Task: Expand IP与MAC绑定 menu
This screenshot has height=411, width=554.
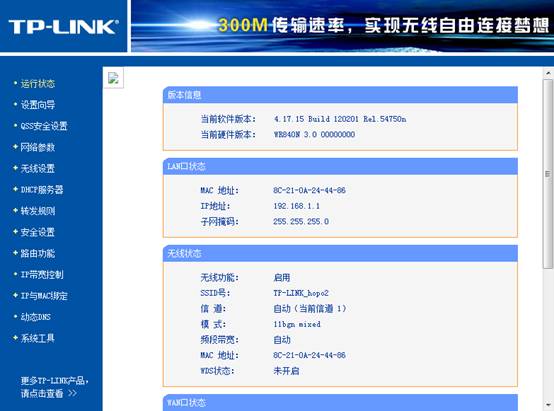Action: pos(44,296)
